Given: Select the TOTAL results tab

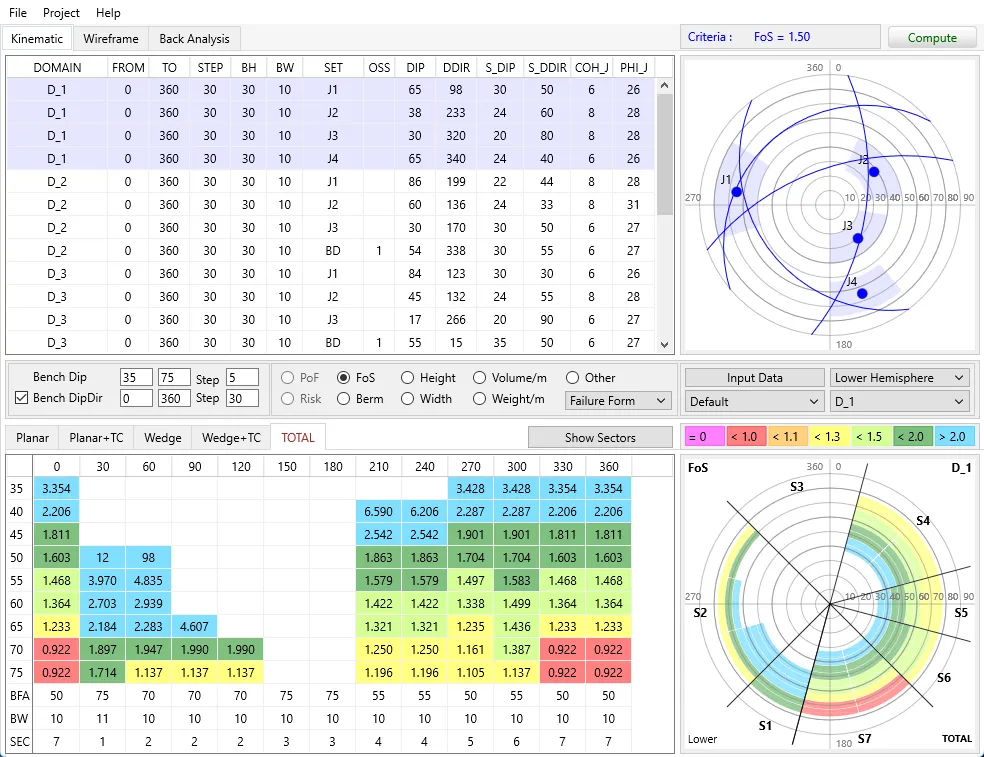Looking at the screenshot, I should pyautogui.click(x=297, y=438).
